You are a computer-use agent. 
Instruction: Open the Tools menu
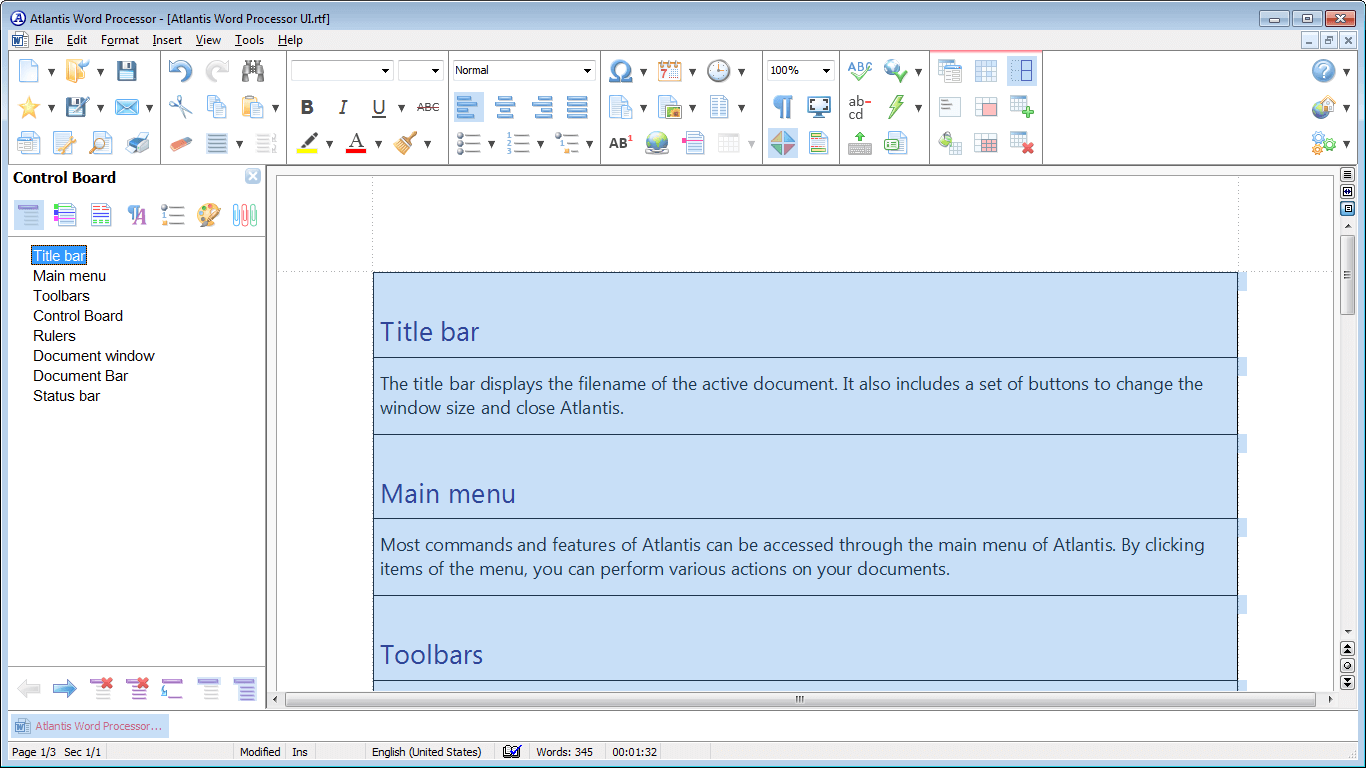[249, 40]
